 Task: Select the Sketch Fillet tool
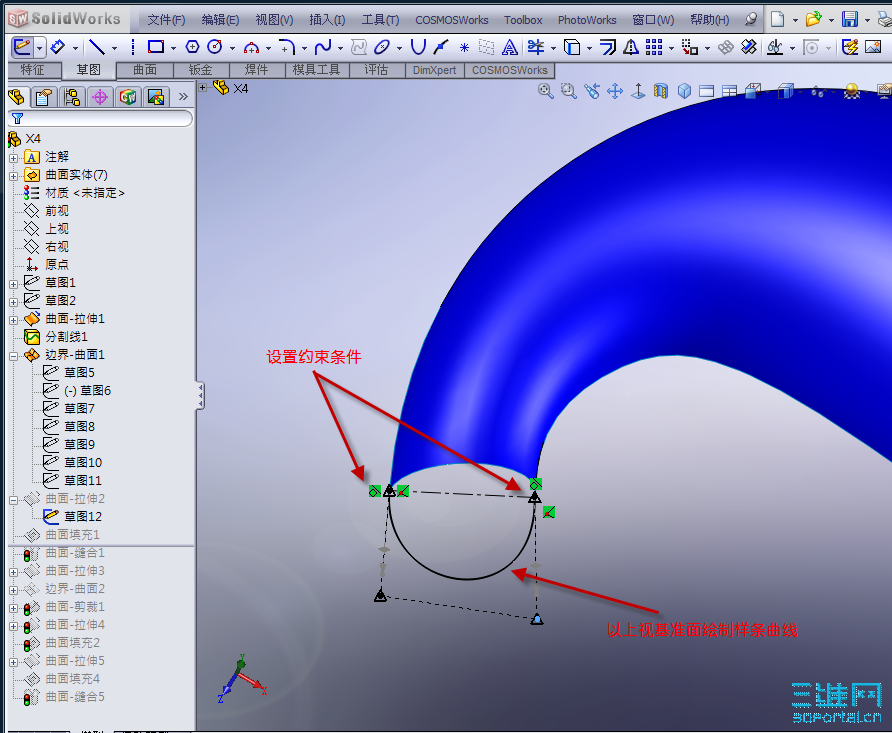click(x=287, y=47)
